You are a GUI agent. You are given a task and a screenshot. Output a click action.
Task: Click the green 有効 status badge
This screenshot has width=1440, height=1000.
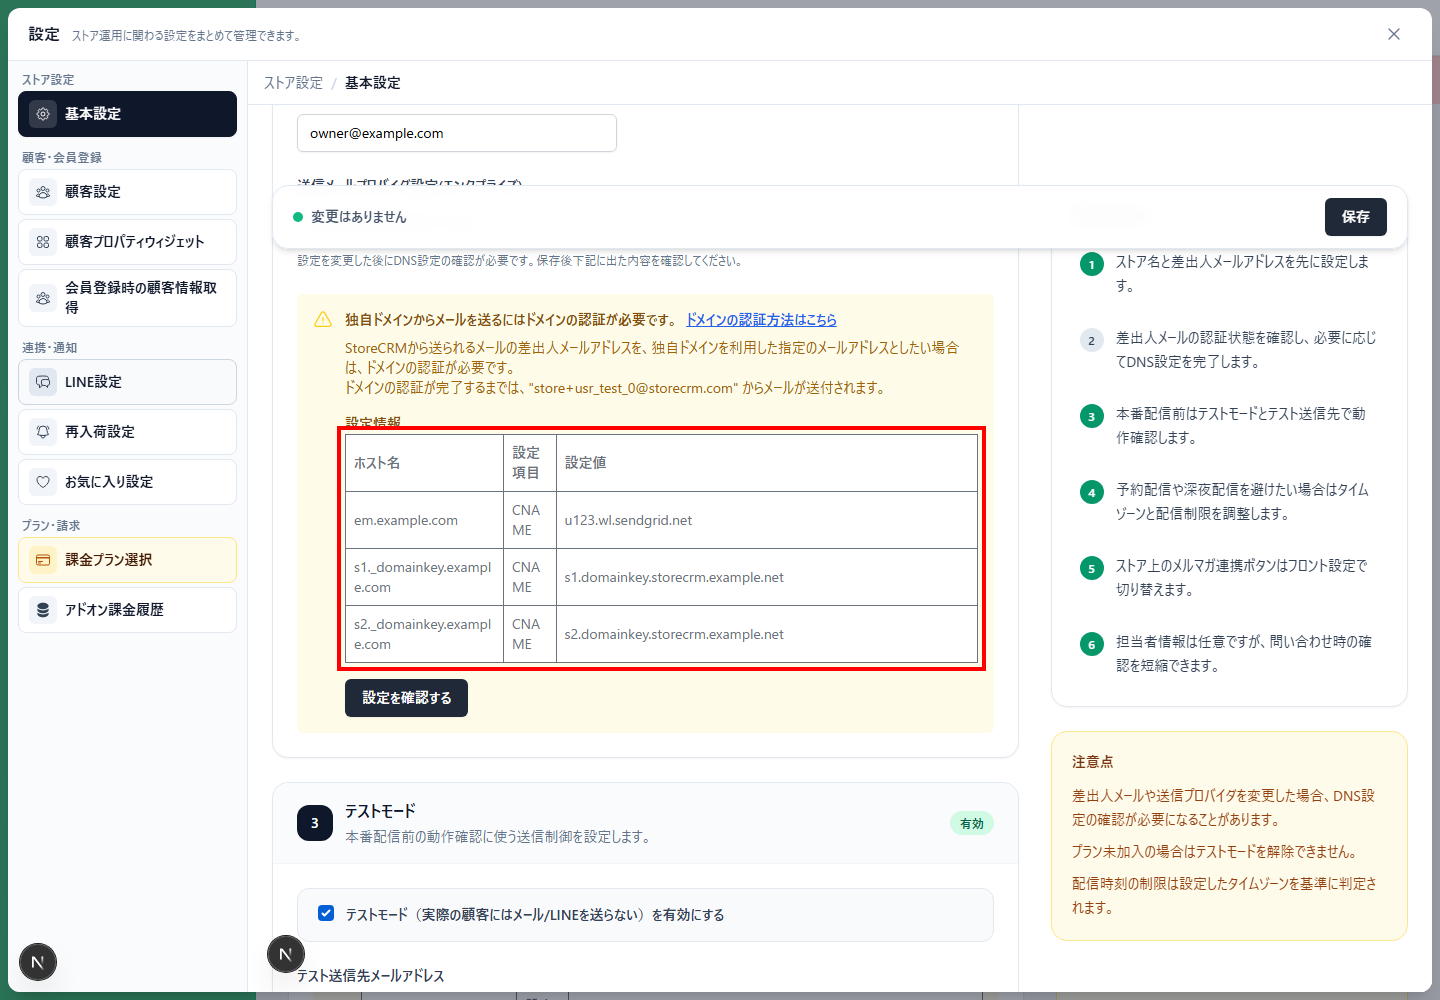click(x=971, y=824)
